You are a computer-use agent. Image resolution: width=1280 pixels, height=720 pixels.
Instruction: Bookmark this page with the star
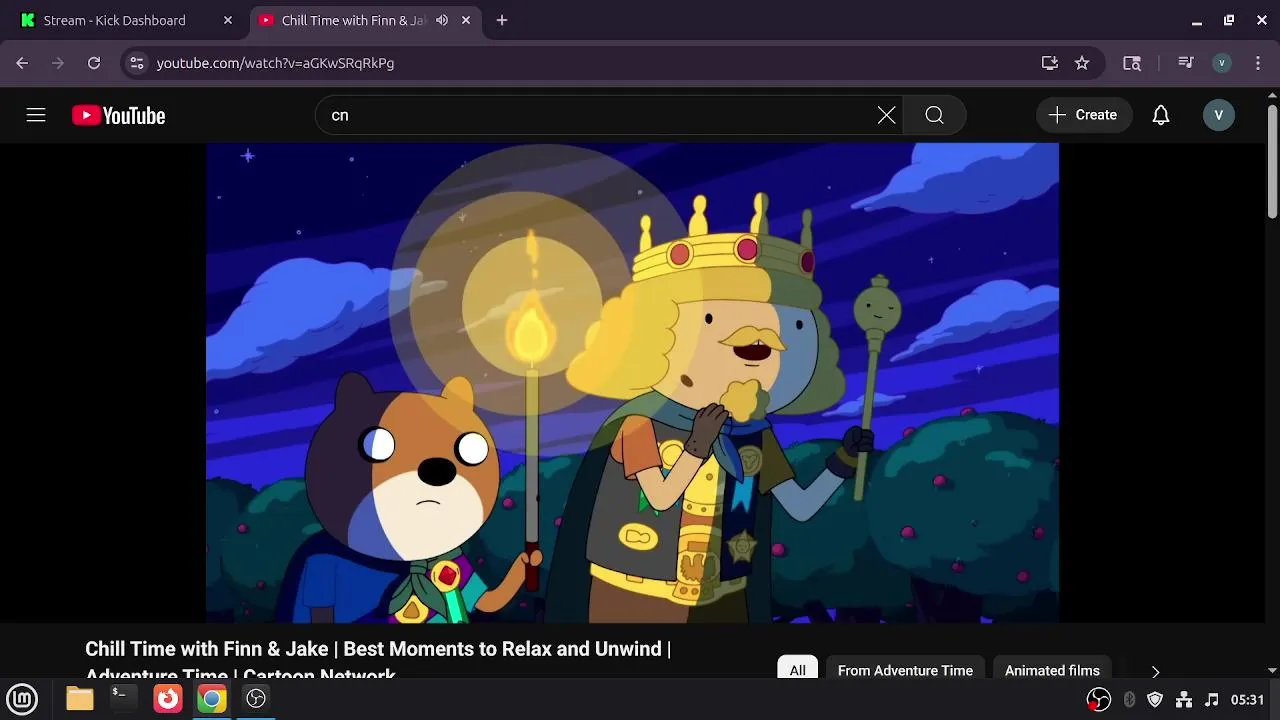click(x=1082, y=63)
